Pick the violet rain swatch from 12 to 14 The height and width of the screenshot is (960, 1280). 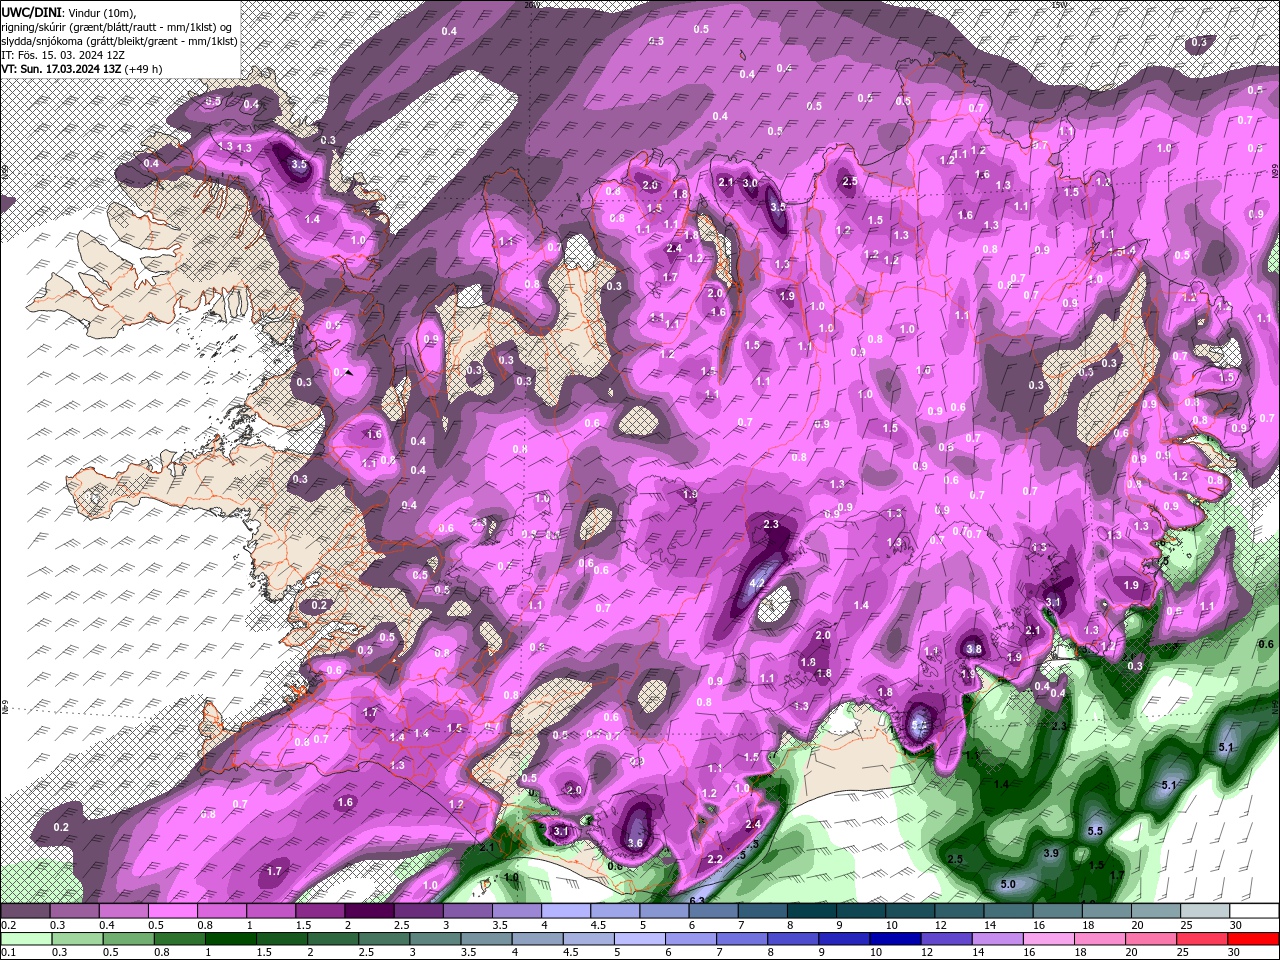pyautogui.click(x=947, y=939)
